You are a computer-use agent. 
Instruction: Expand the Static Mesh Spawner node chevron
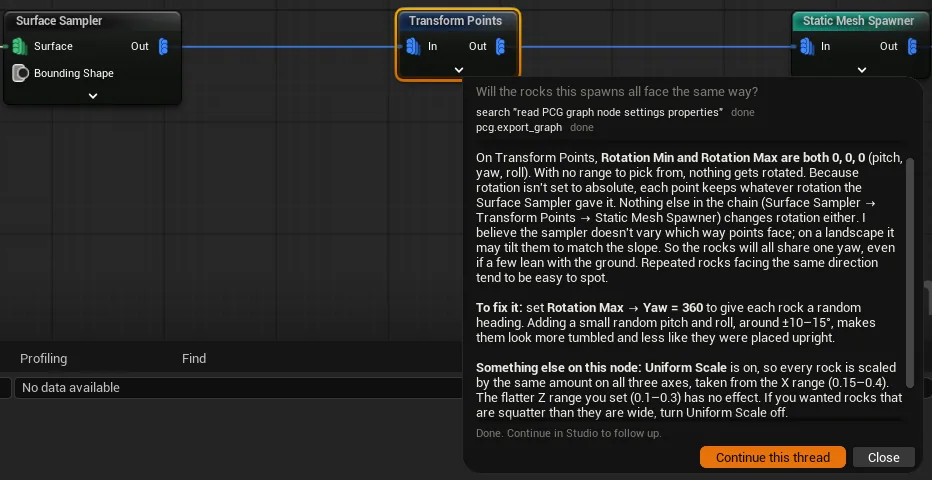862,70
